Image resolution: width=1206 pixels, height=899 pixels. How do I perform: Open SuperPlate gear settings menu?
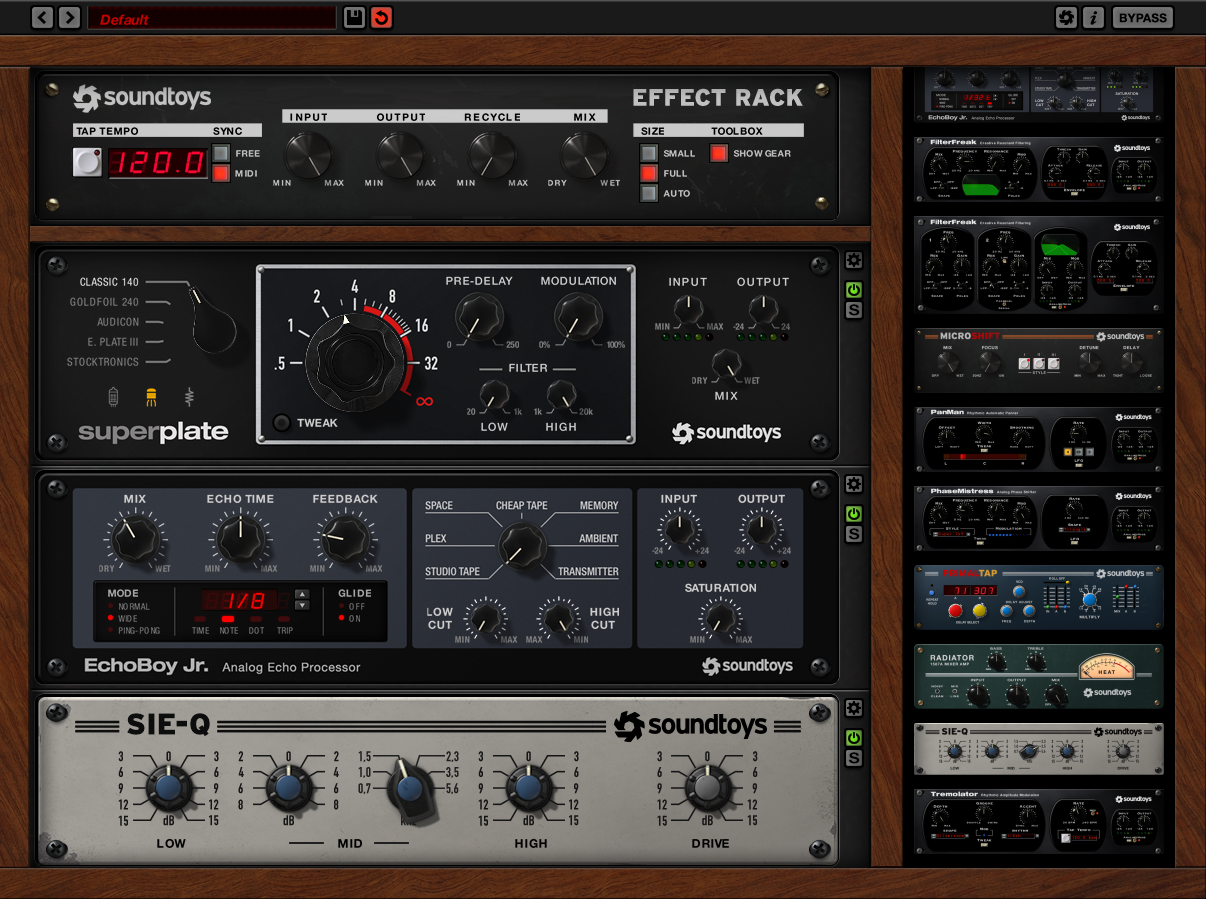coord(853,261)
